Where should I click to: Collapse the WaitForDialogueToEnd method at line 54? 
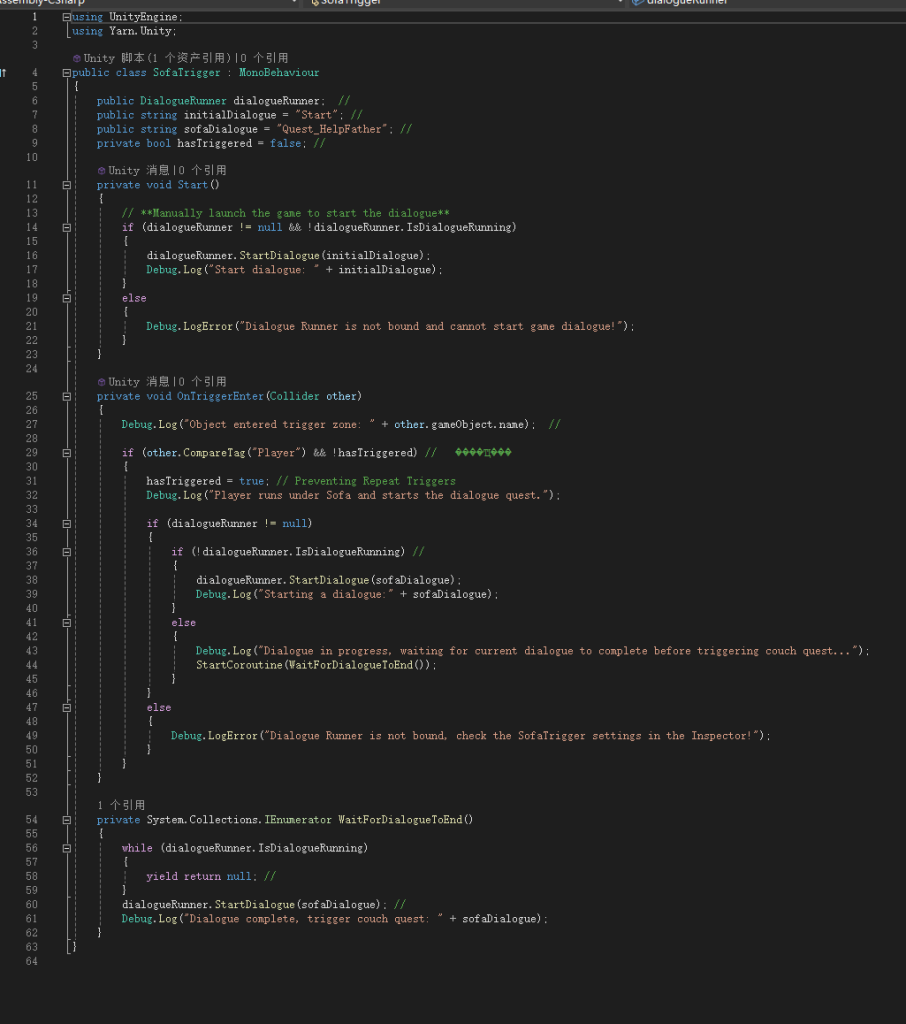[67, 820]
